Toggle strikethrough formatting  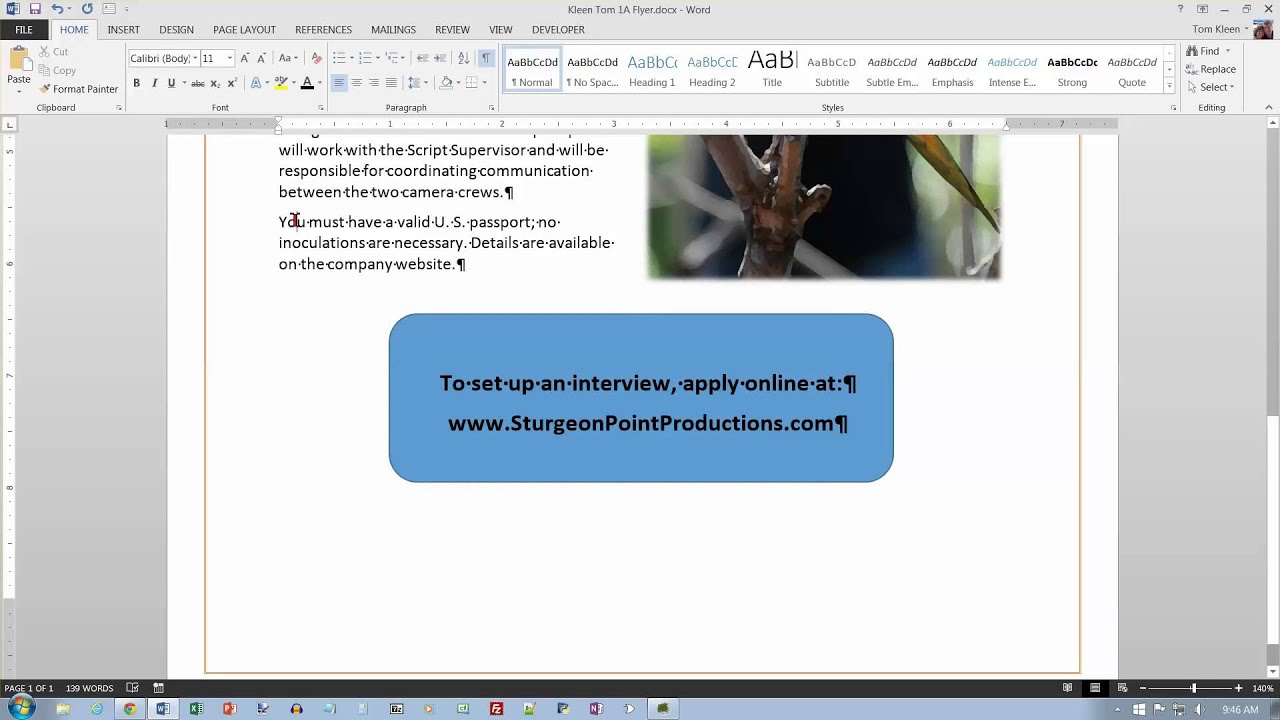point(198,83)
